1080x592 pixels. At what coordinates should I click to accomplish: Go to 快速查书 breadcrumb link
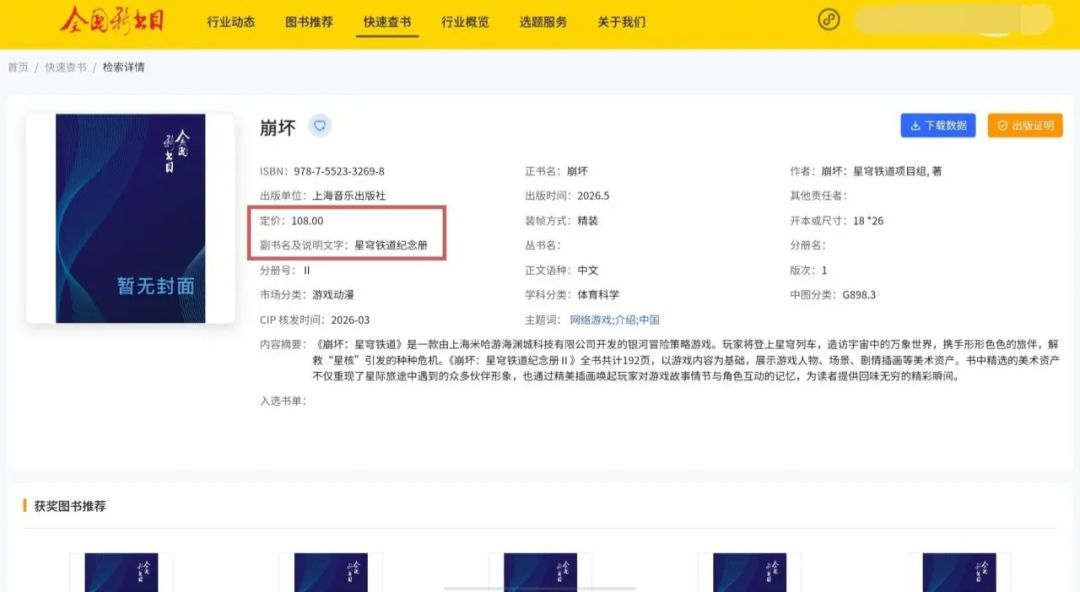pos(65,67)
